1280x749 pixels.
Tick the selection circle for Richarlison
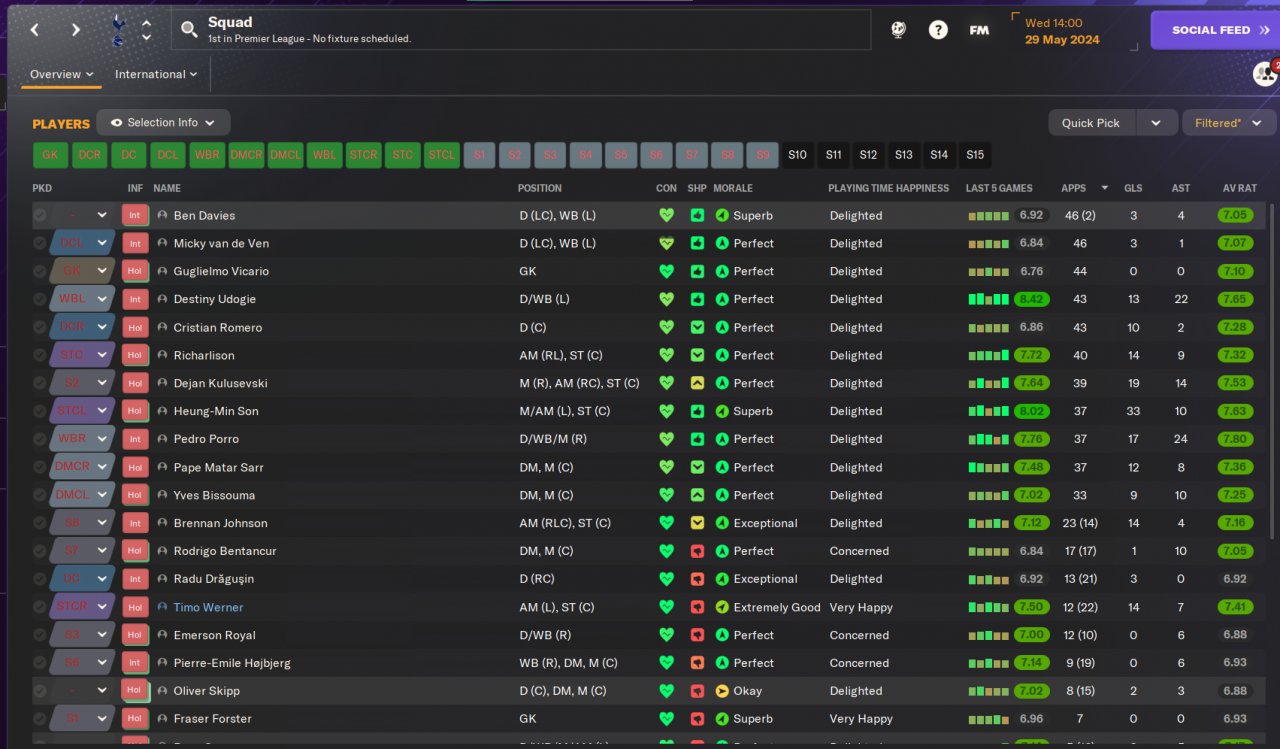click(x=40, y=355)
